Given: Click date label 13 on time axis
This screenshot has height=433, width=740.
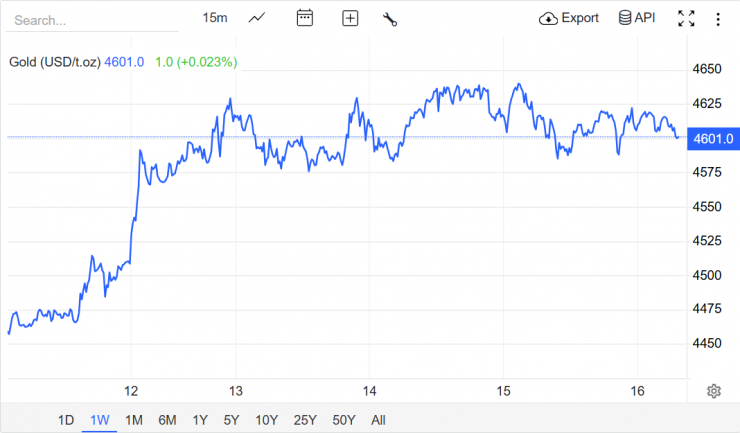Looking at the screenshot, I should [235, 391].
